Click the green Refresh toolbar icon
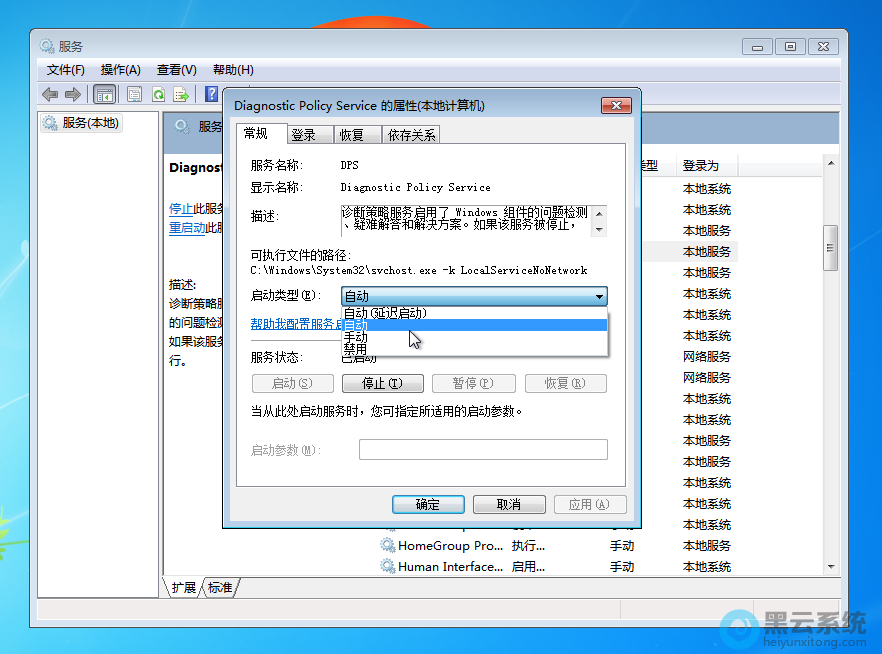This screenshot has height=654, width=882. tap(158, 94)
